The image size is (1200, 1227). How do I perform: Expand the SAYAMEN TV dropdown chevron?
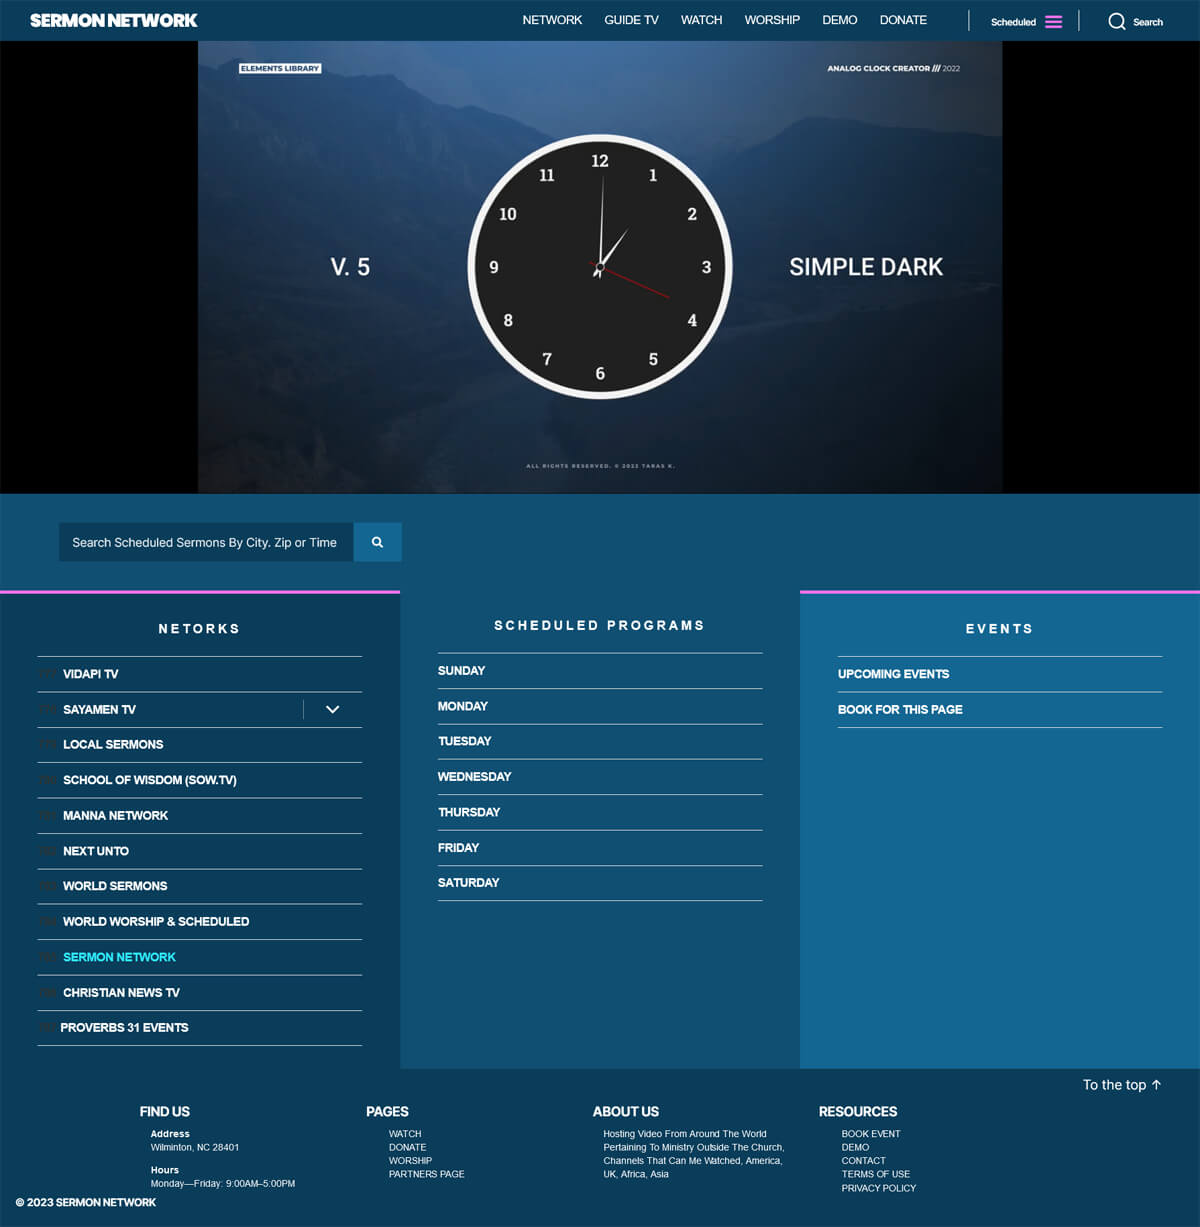click(331, 709)
